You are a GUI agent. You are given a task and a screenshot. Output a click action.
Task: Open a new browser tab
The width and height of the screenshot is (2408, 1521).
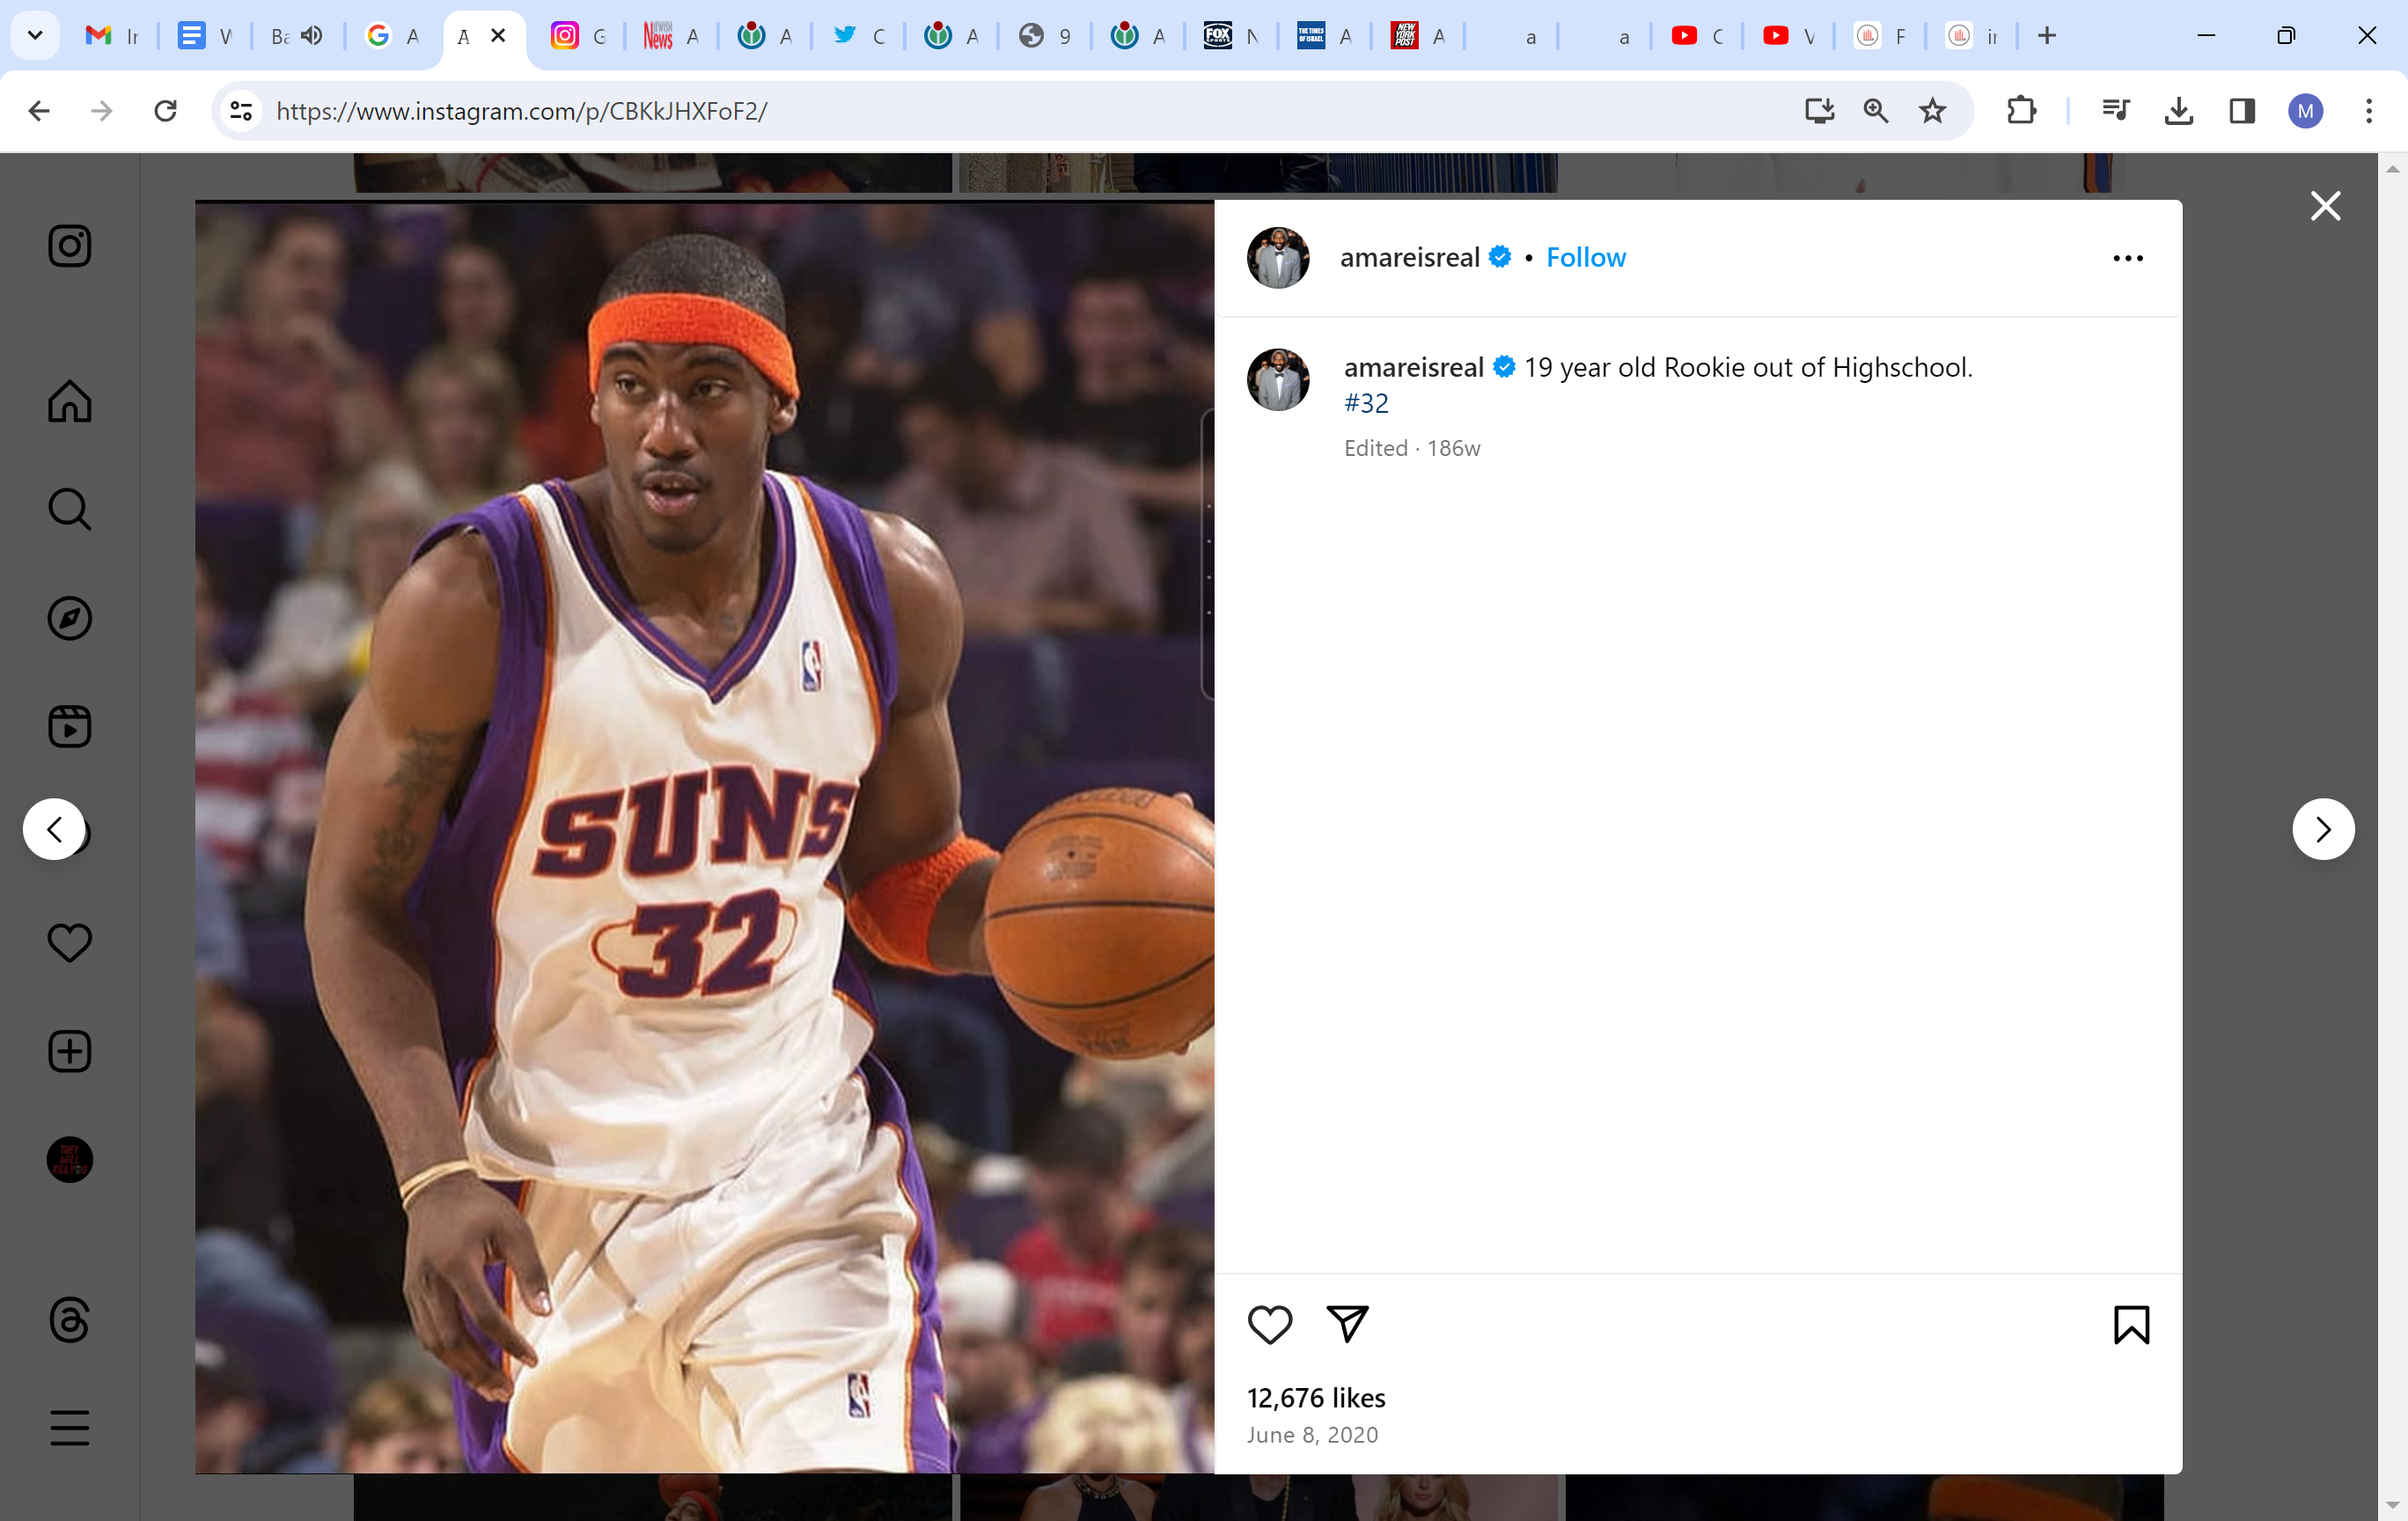point(2047,36)
